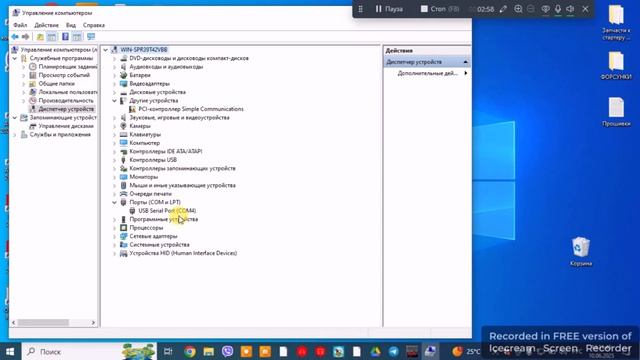The height and width of the screenshot is (360, 640).
Task: Select the Батареи category
Action: (x=140, y=75)
